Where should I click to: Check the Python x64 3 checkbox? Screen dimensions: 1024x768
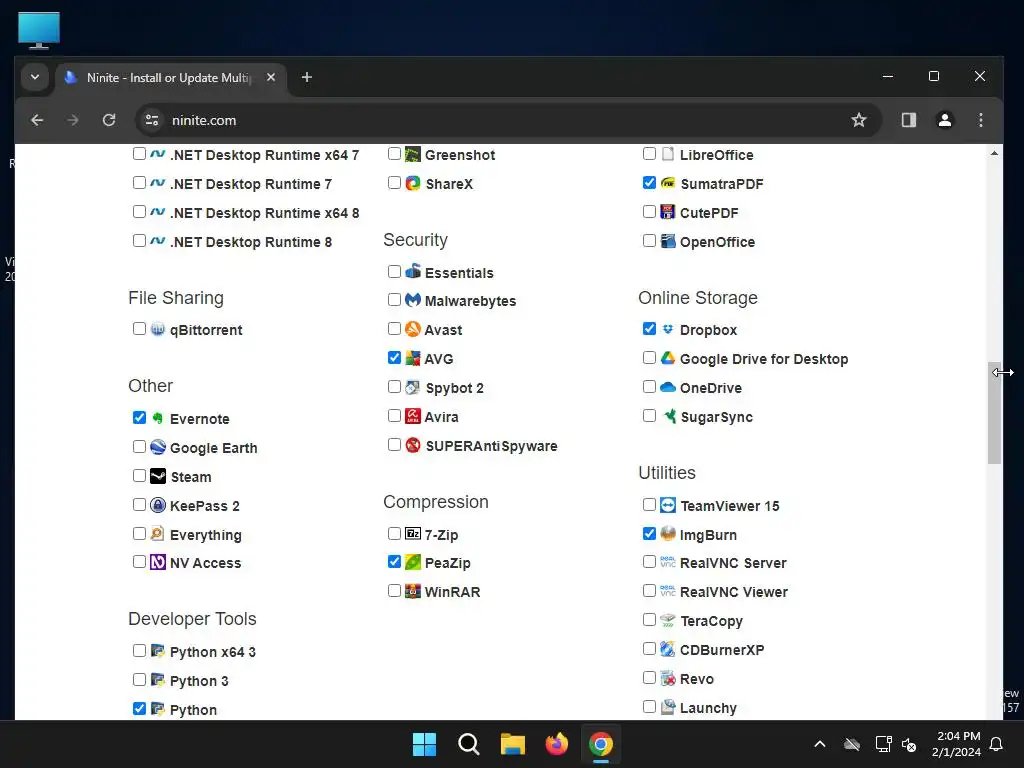pos(139,650)
